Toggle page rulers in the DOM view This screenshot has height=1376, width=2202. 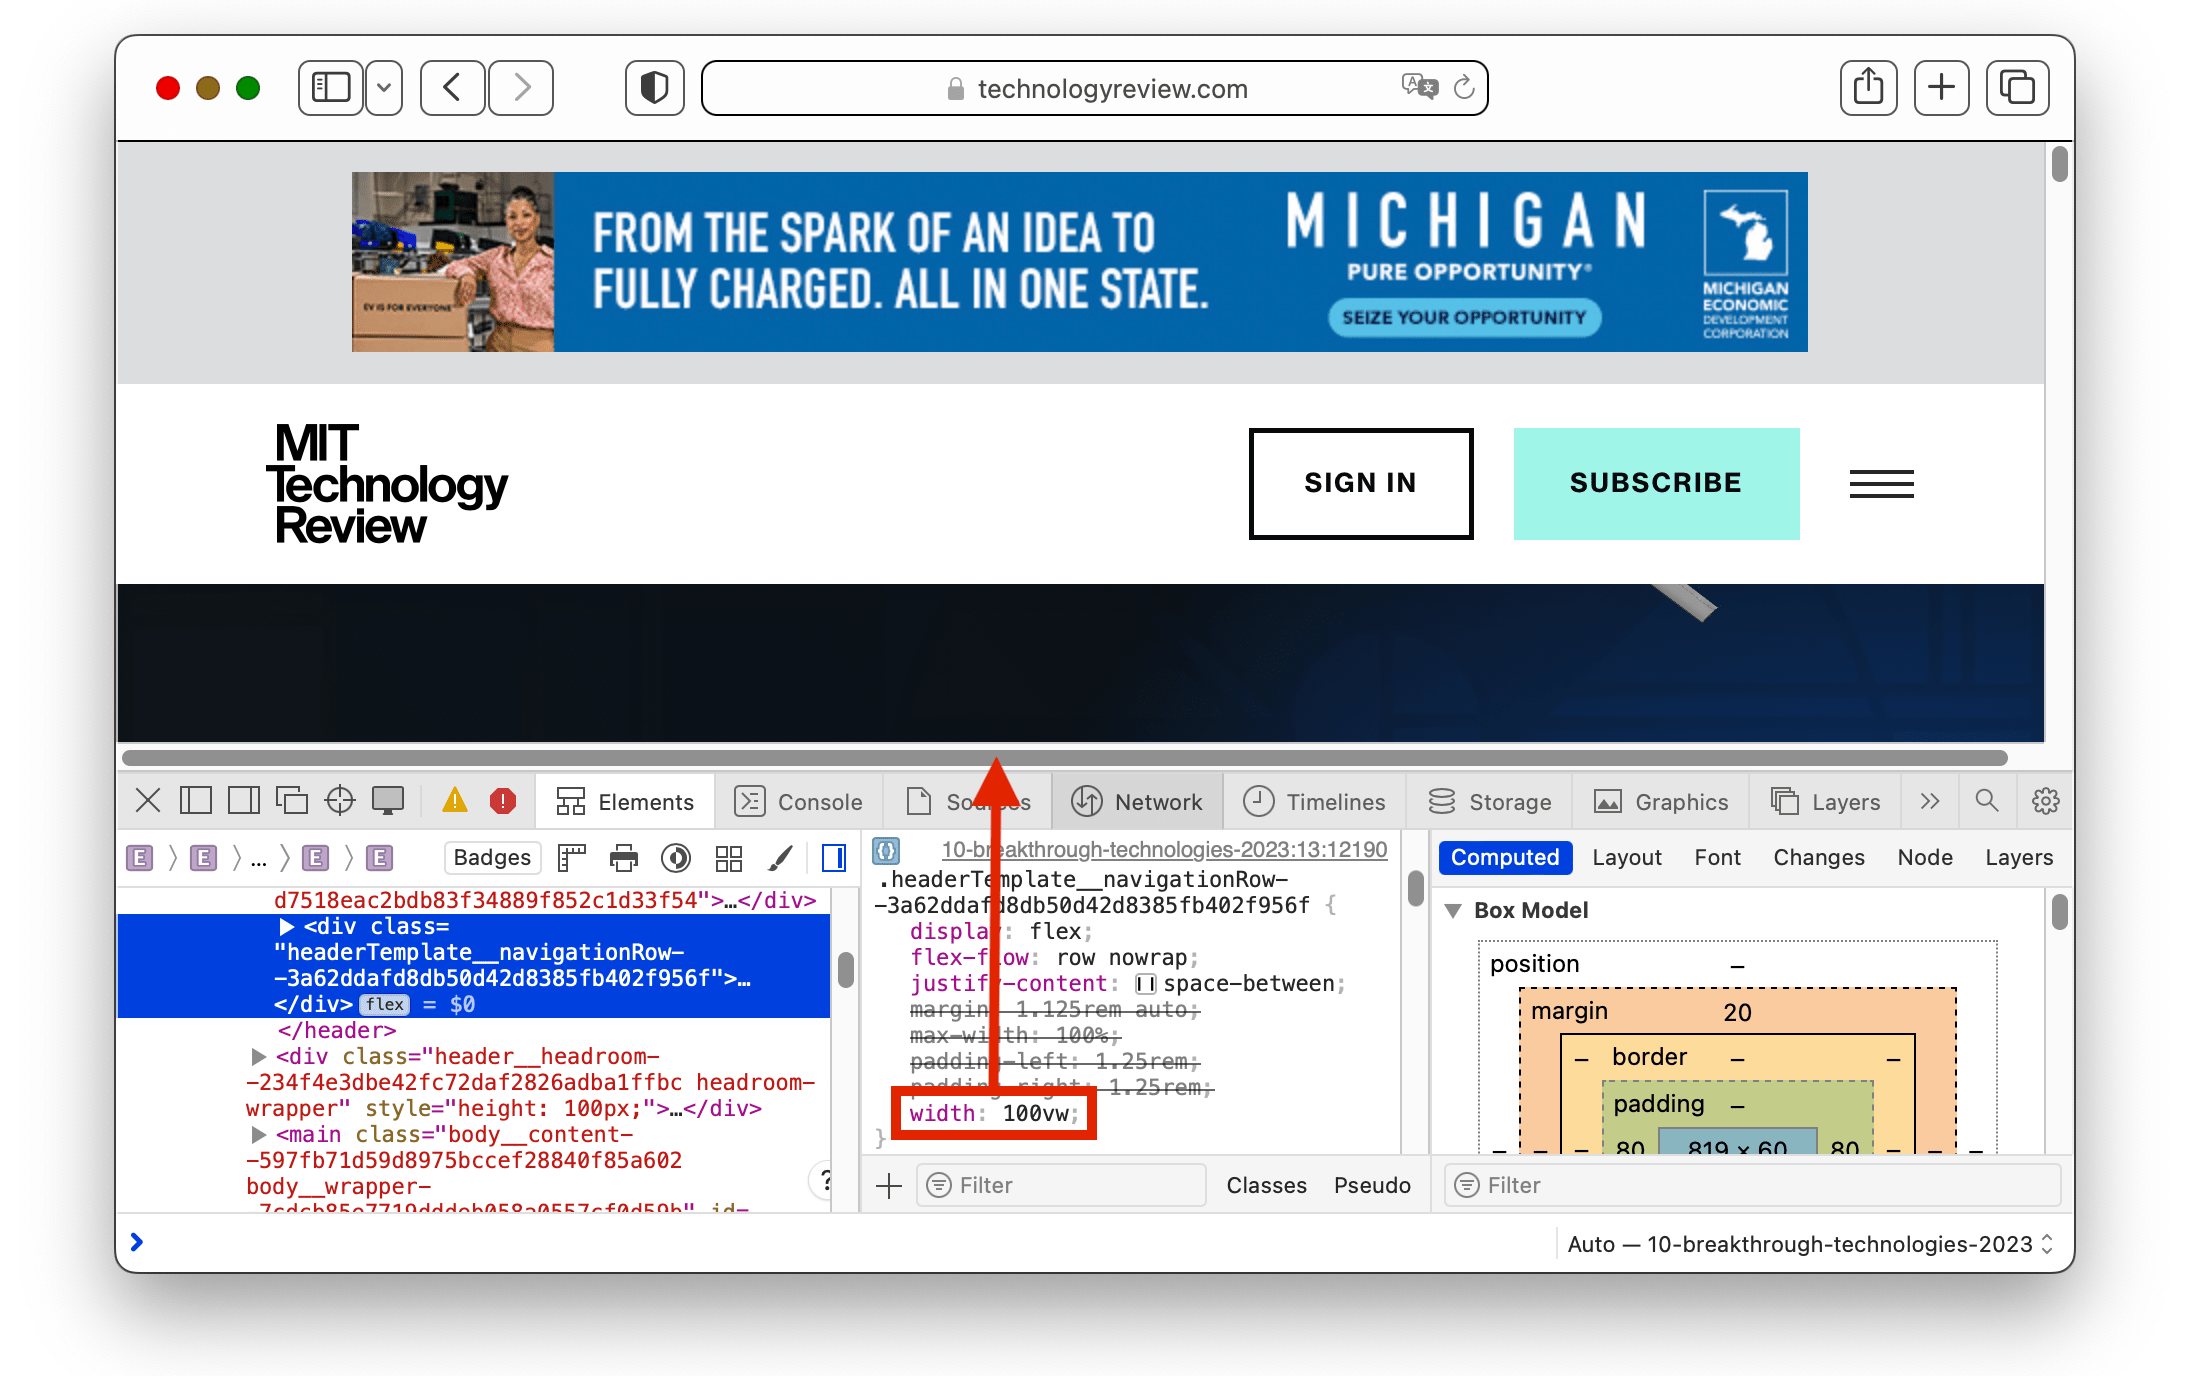pyautogui.click(x=572, y=858)
